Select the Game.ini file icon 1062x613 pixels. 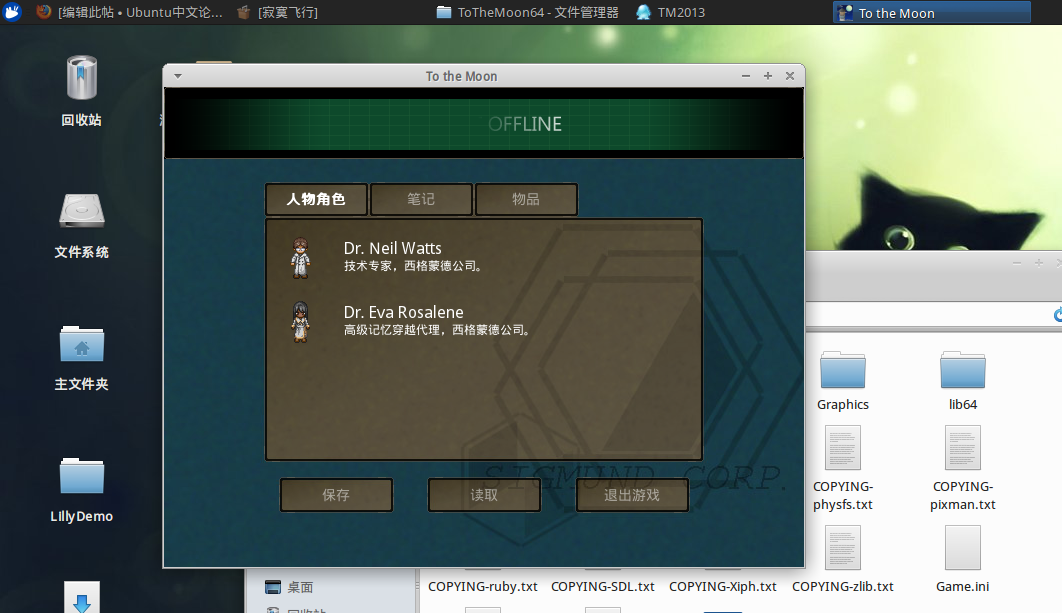pos(962,547)
